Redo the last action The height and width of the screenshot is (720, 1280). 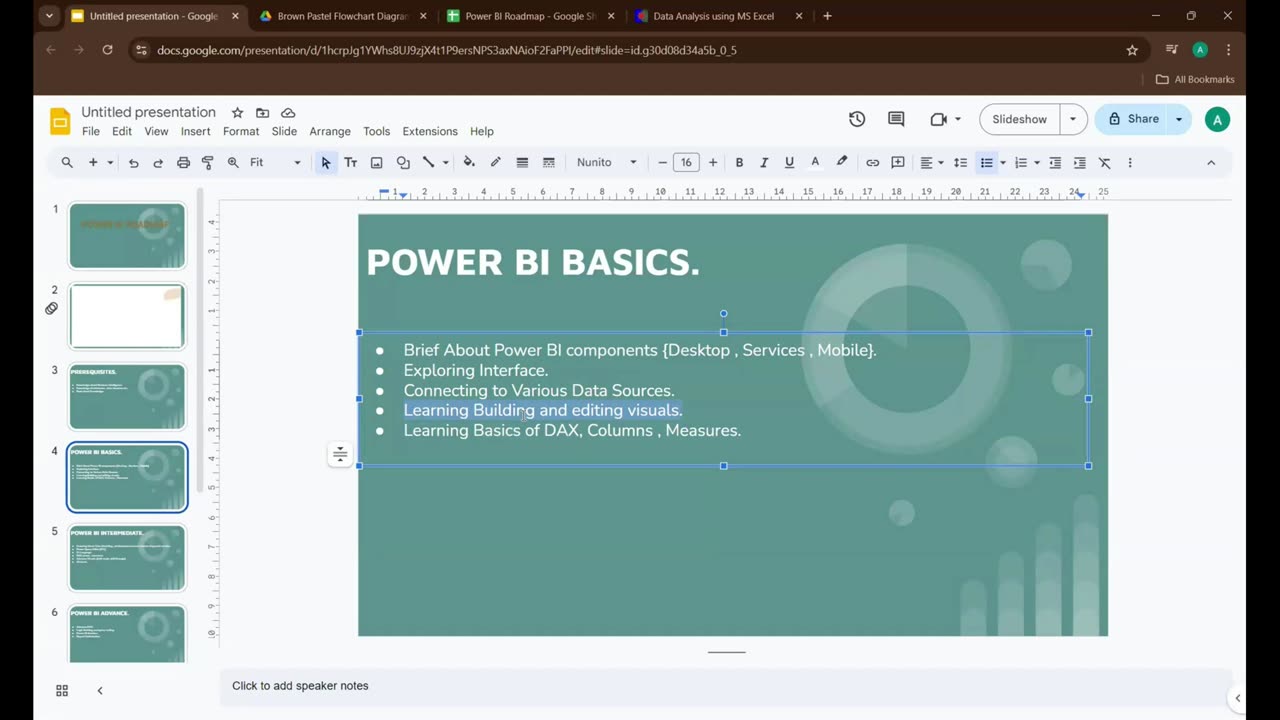coord(158,162)
